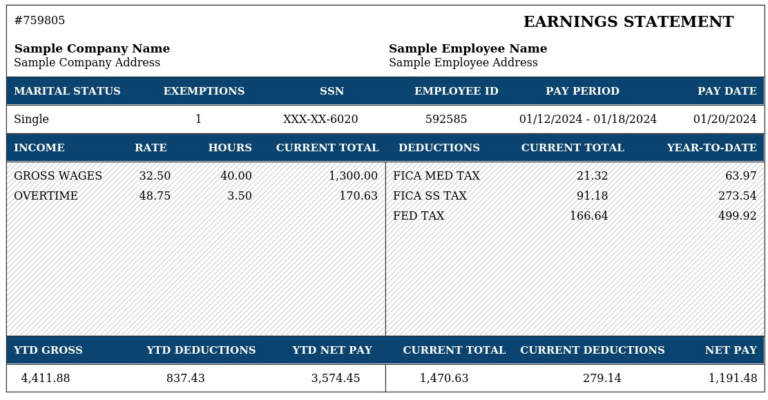Viewport: 768px width, 400px height.
Task: Click the YTD DEDUCTIONS header
Action: click(x=201, y=350)
